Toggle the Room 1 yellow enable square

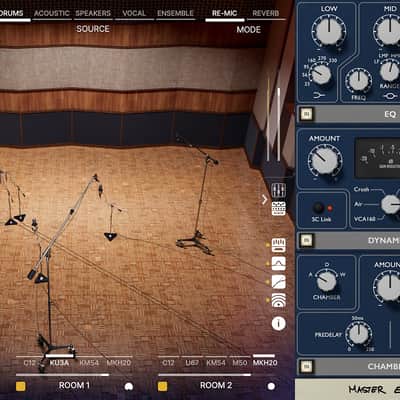21,386
